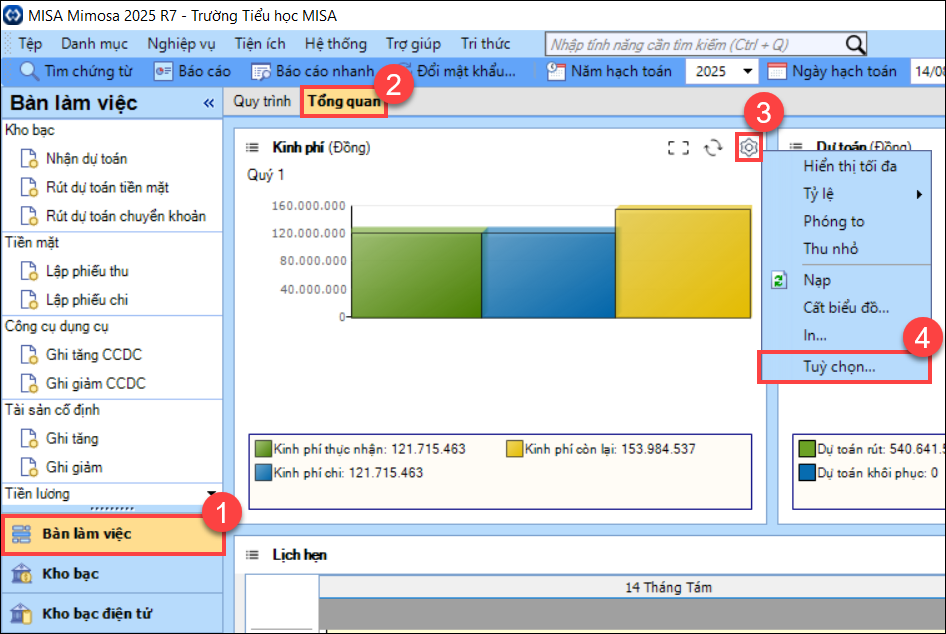Click the Công cụ dụng cụ group header
The width and height of the screenshot is (946, 634).
[57, 326]
